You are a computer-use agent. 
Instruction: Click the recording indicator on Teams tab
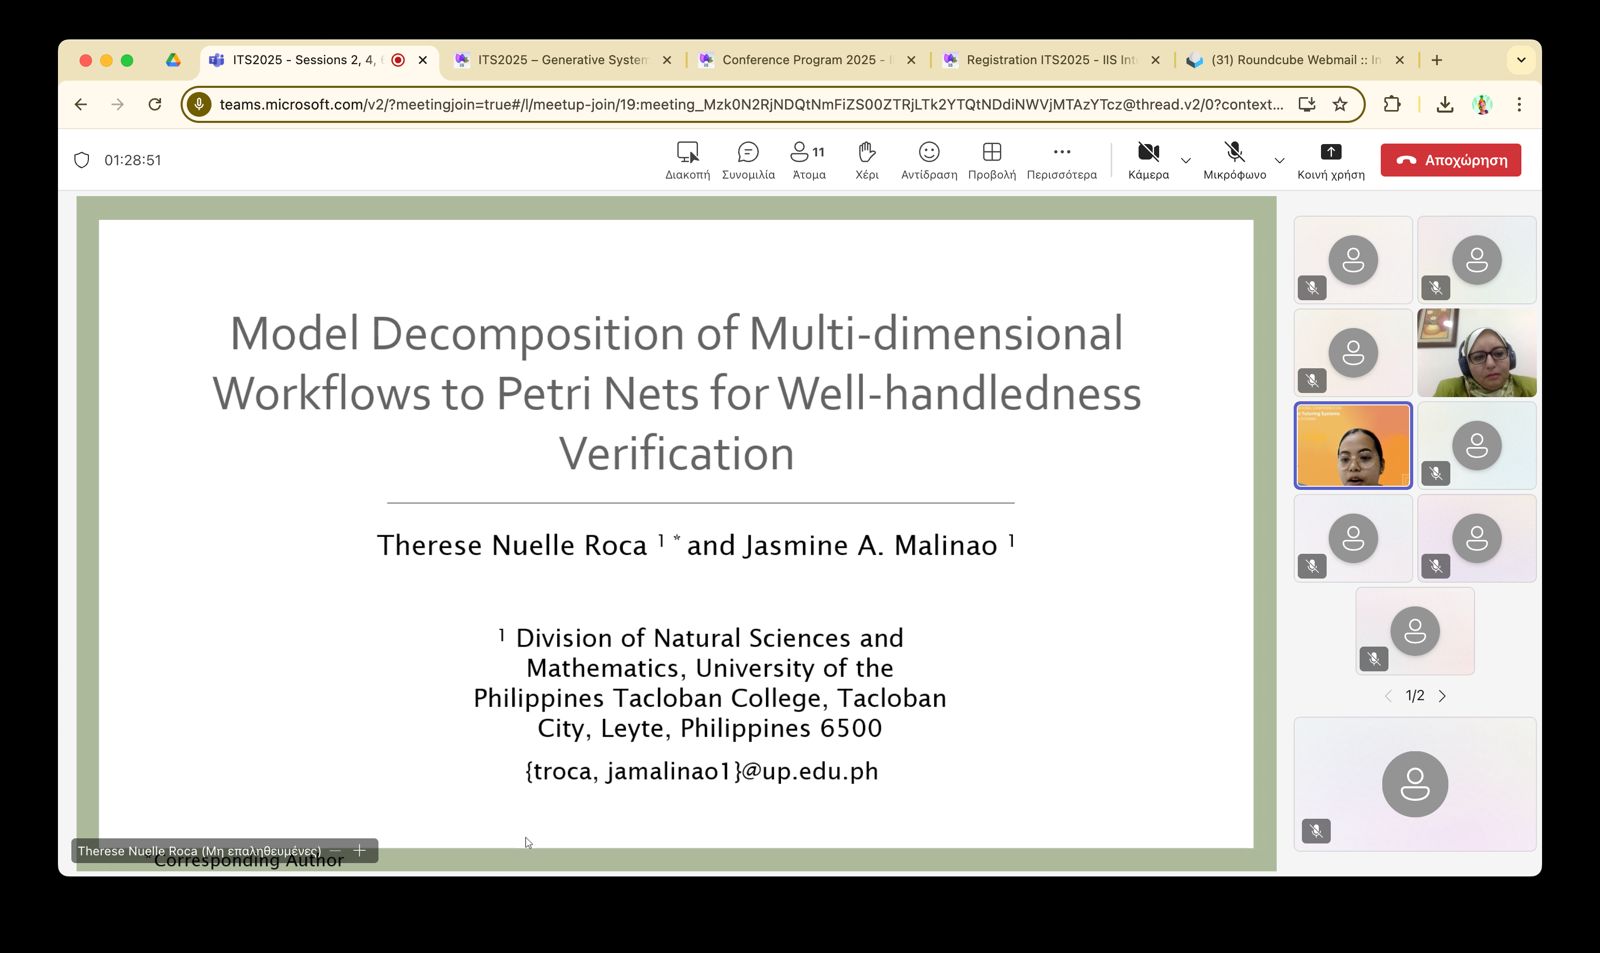[x=398, y=60]
